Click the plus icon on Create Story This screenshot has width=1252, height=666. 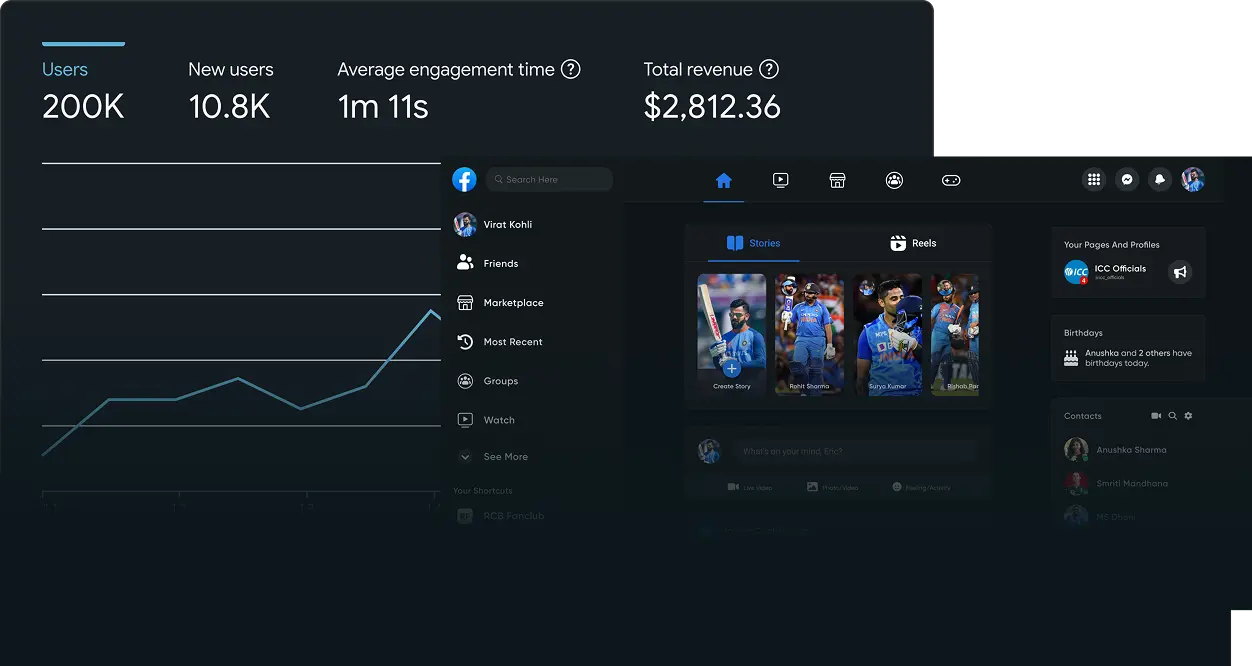[731, 369]
